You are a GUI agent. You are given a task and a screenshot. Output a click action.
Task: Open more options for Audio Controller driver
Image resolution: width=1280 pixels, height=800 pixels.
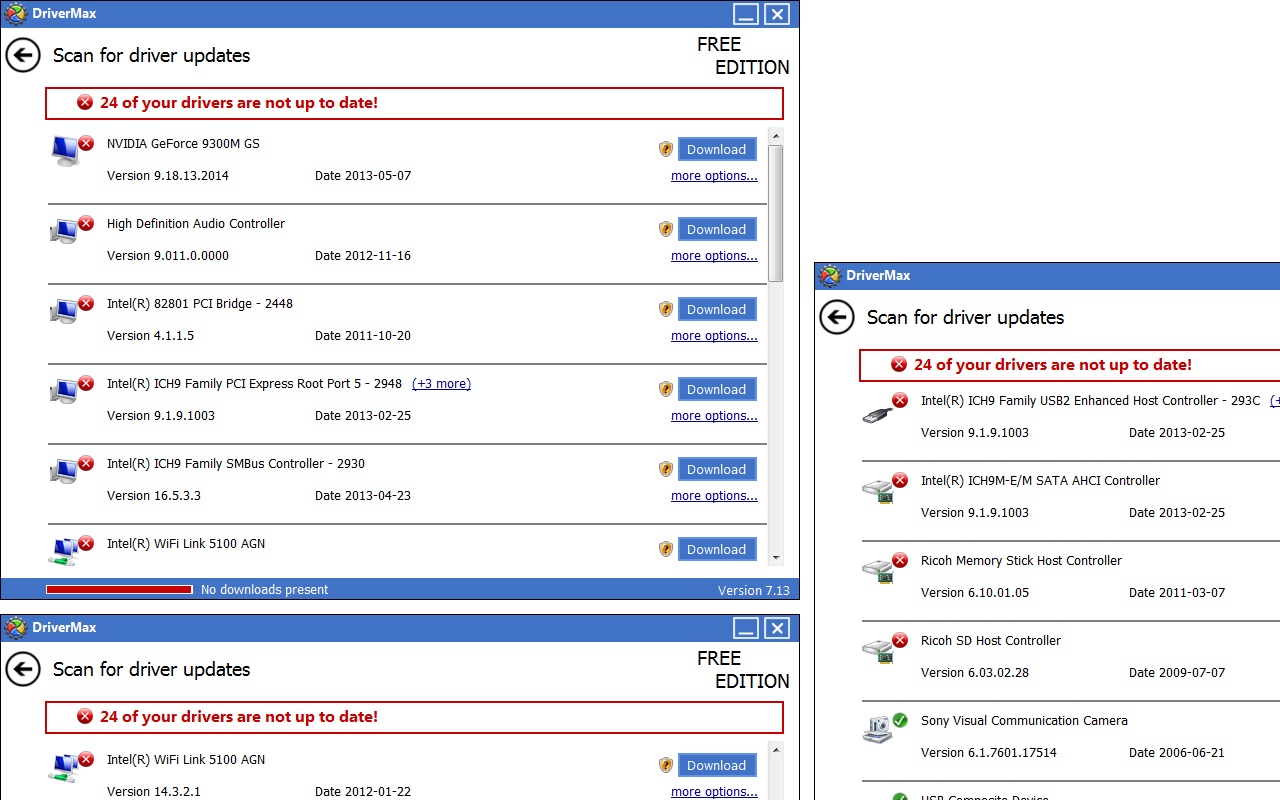point(714,256)
